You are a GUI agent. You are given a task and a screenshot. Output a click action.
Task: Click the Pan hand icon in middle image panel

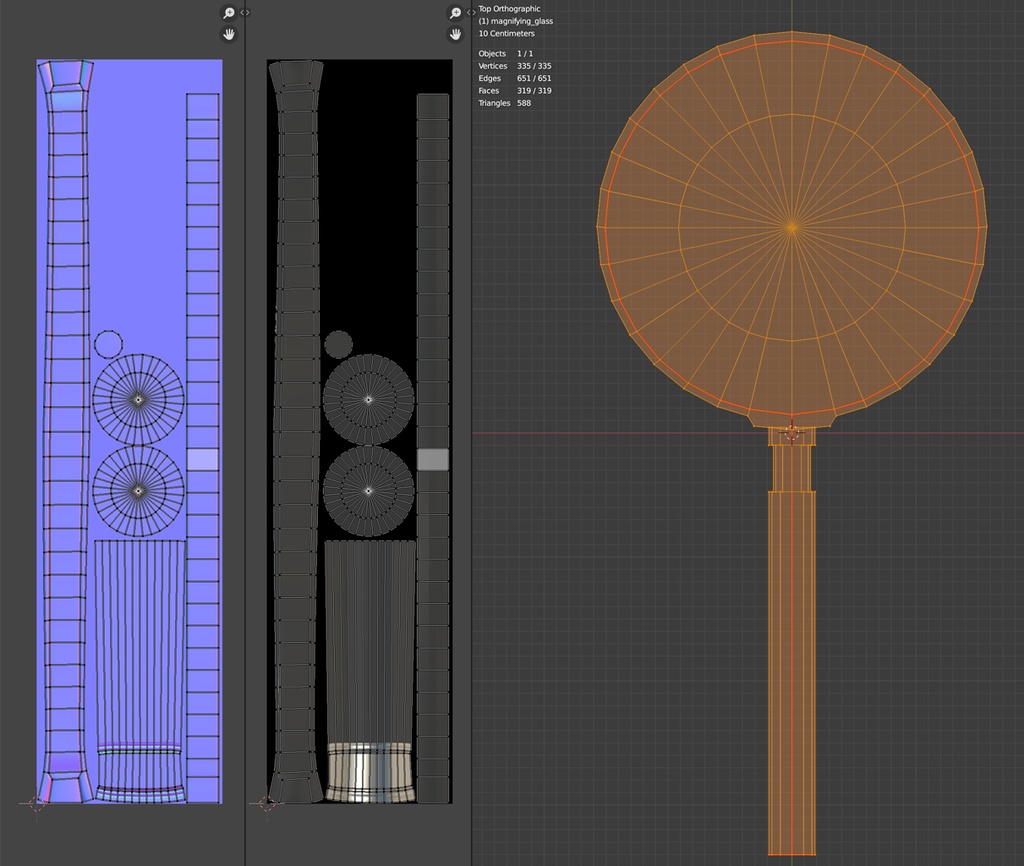tap(454, 33)
